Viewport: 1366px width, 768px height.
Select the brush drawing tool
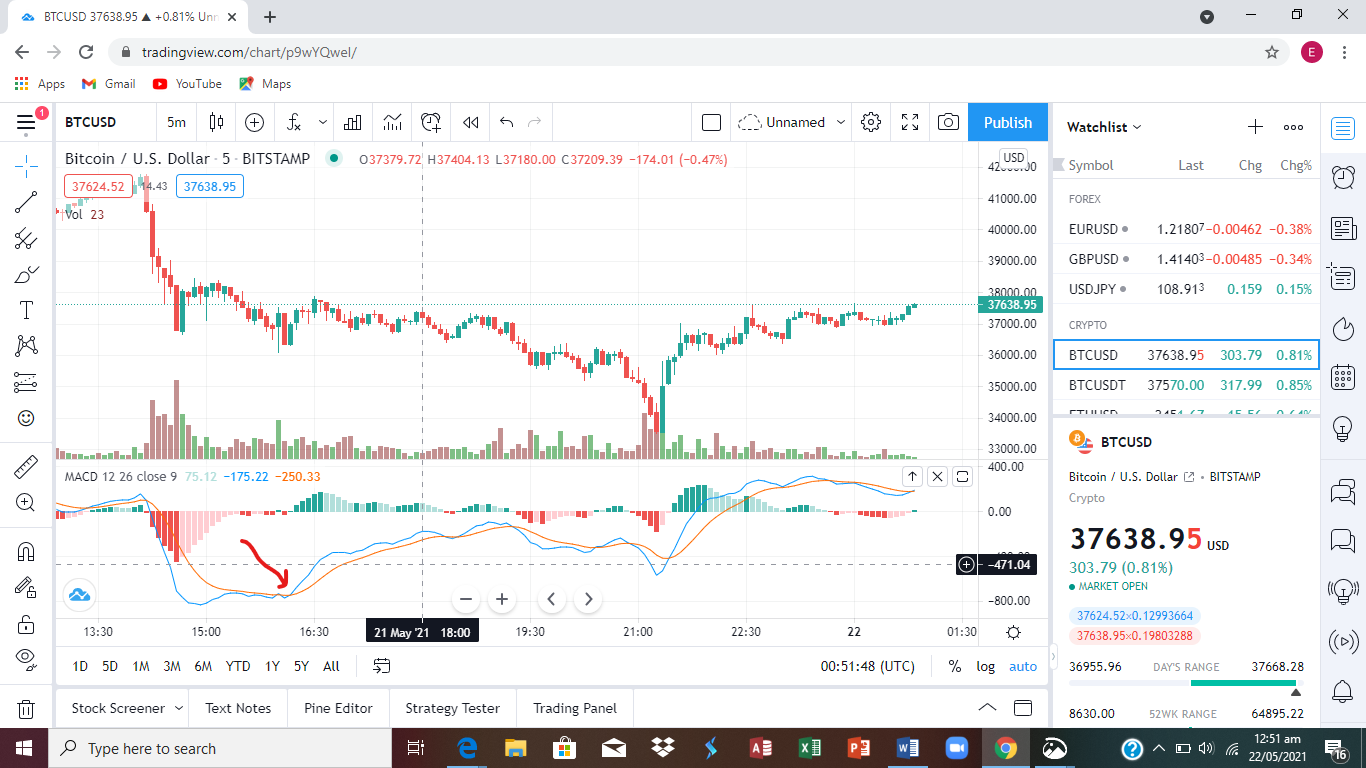point(26,274)
